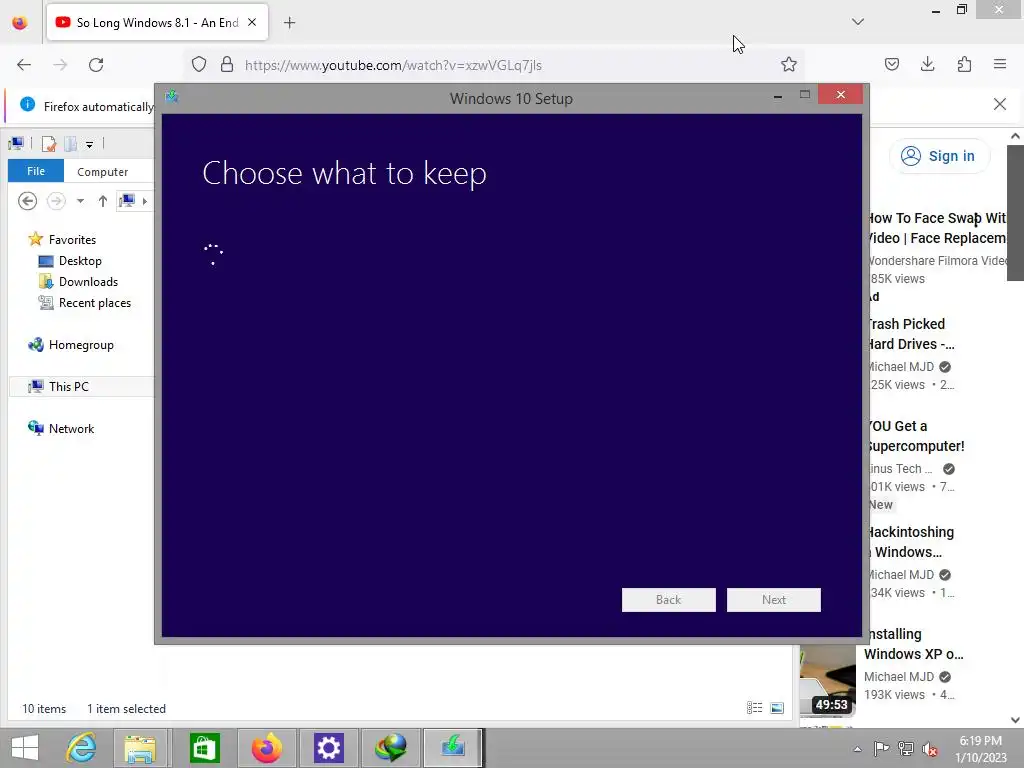Bookmark this page with the star
Screen dimensions: 1024x768
point(789,65)
